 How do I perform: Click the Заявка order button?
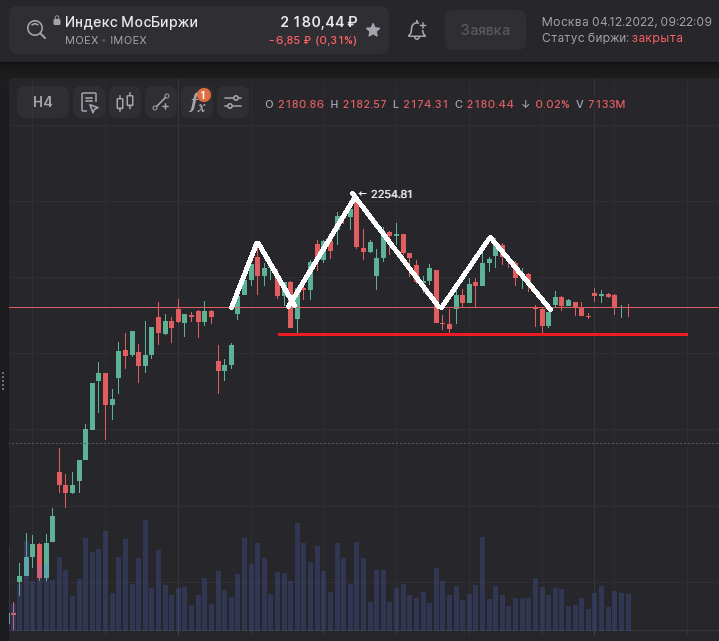[x=485, y=30]
